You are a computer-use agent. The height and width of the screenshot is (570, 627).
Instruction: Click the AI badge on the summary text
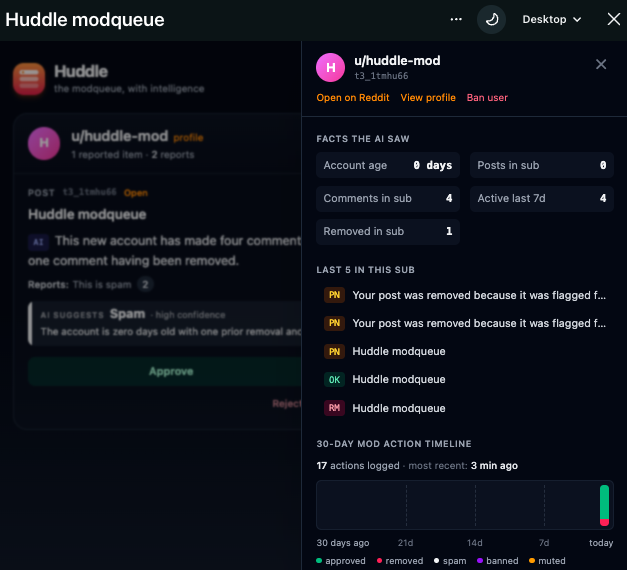[x=38, y=242]
